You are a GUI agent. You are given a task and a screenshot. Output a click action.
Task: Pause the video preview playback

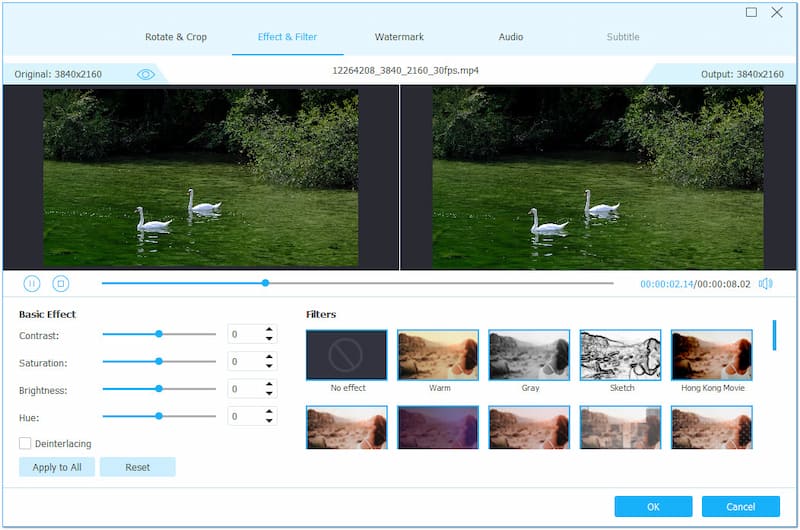(32, 284)
